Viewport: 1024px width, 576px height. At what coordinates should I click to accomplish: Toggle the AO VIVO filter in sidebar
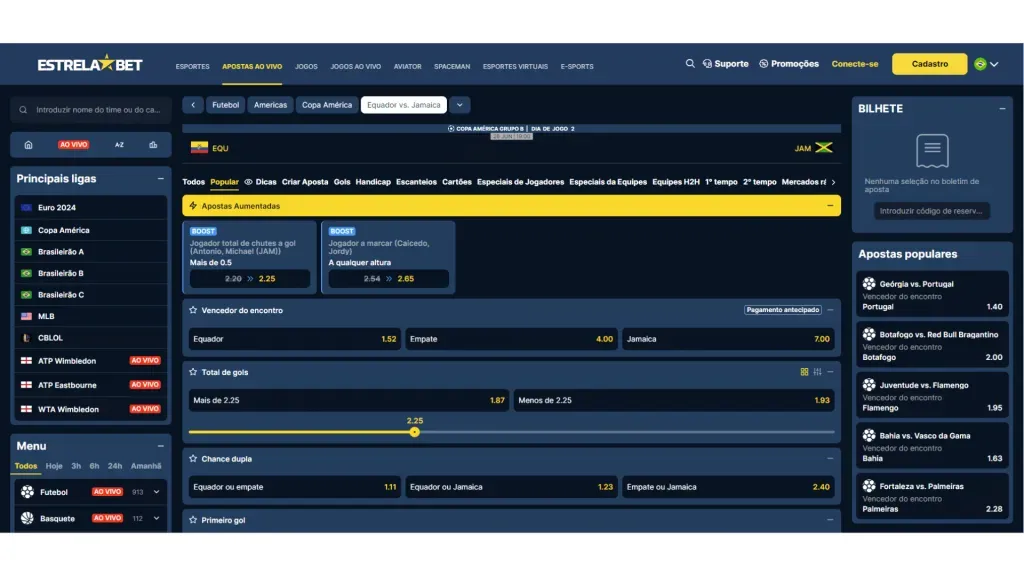tap(73, 145)
